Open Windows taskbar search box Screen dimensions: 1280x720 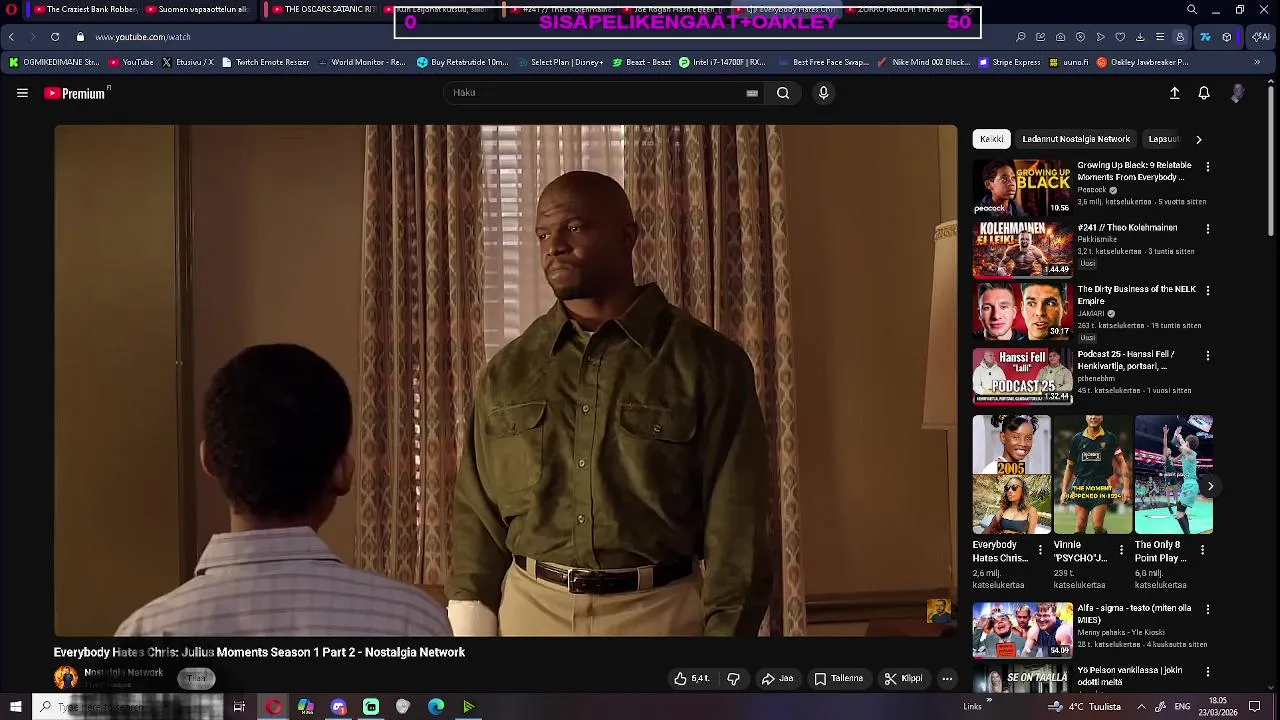tap(130, 707)
